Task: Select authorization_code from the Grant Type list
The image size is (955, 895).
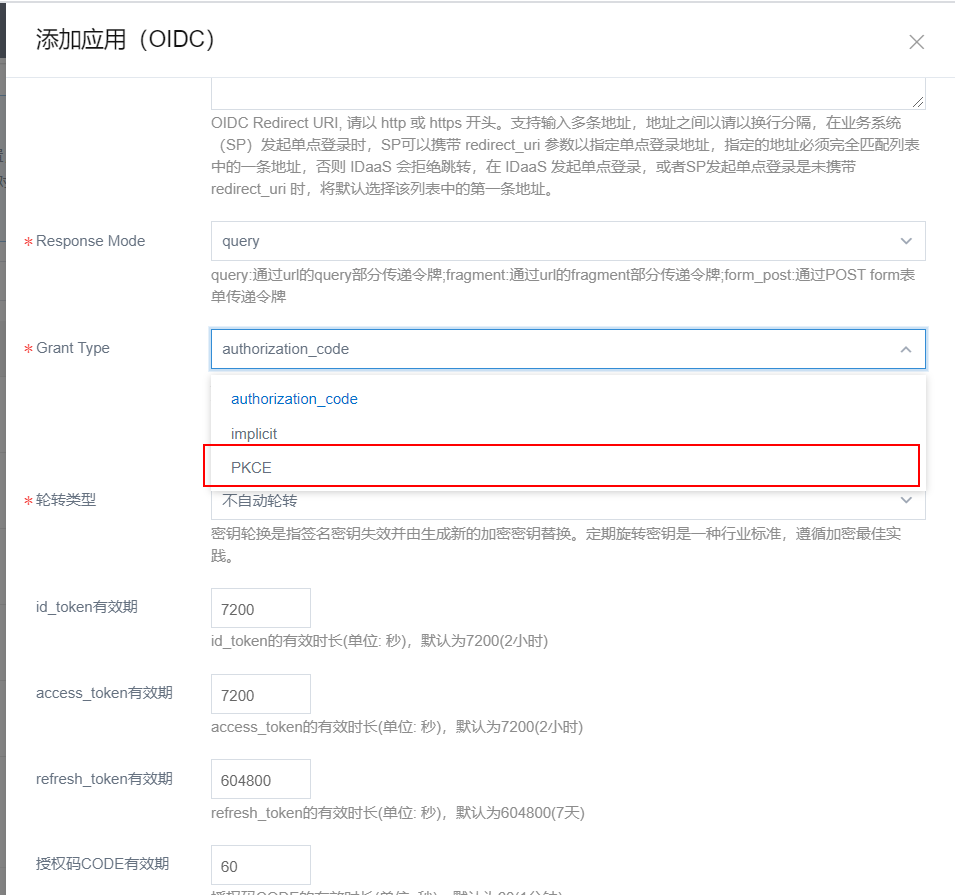Action: (294, 399)
